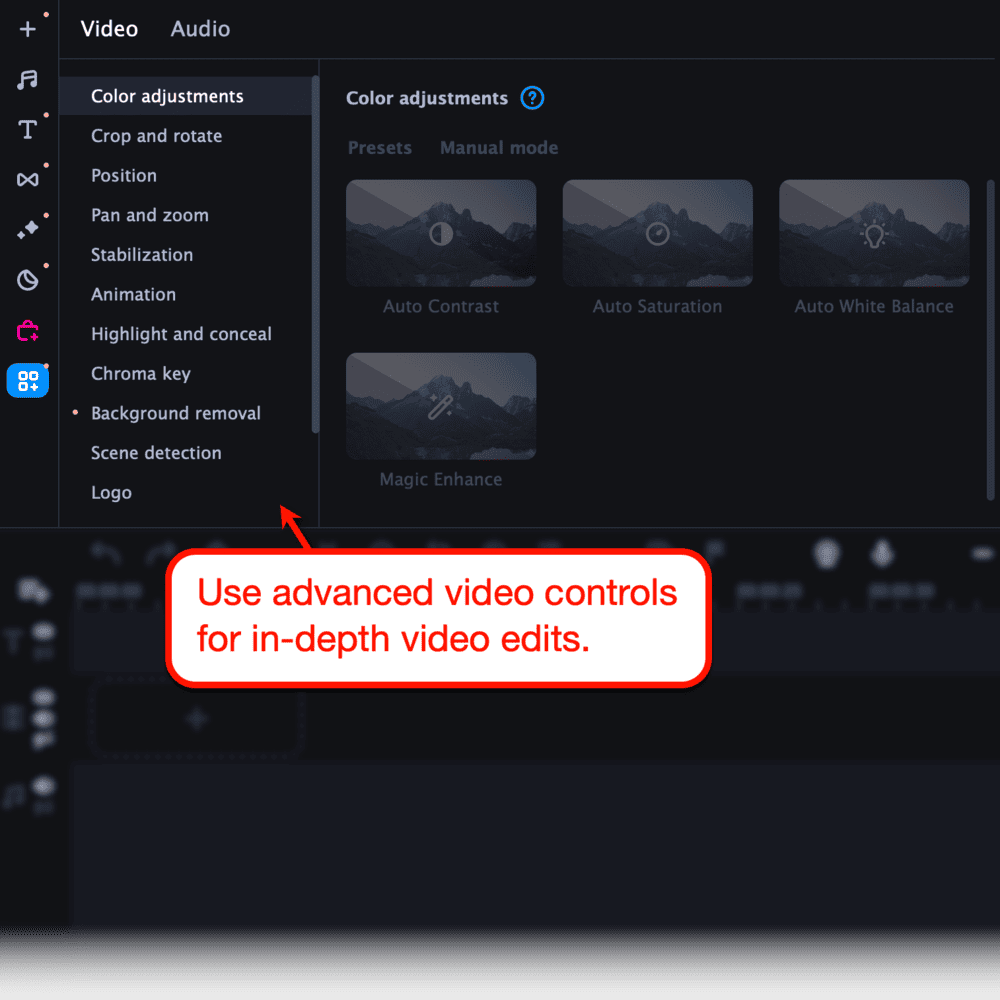Open the Sounds music note panel
The height and width of the screenshot is (1000, 1000).
tap(28, 80)
